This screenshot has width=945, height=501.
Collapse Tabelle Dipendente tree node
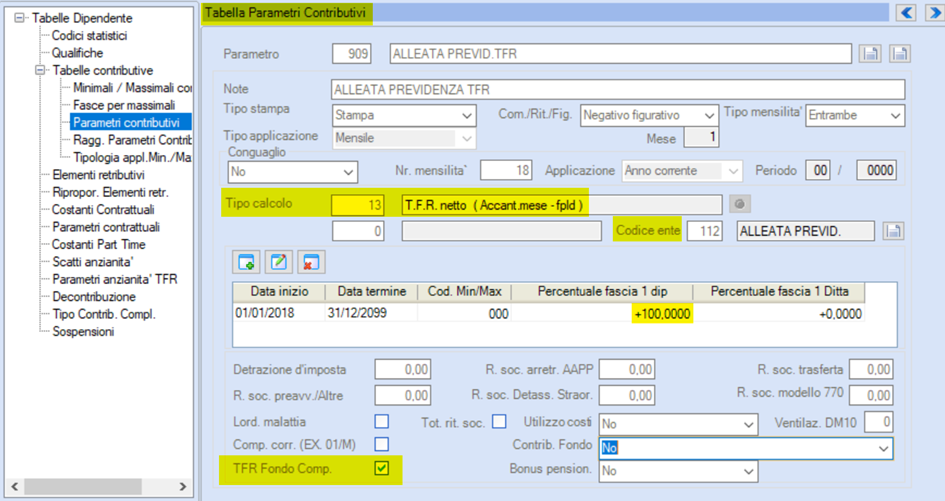click(x=19, y=18)
